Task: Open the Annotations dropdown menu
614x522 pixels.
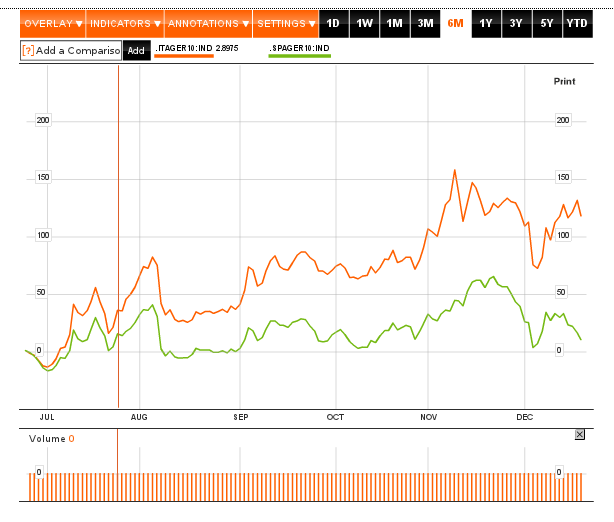Action: coord(208,24)
